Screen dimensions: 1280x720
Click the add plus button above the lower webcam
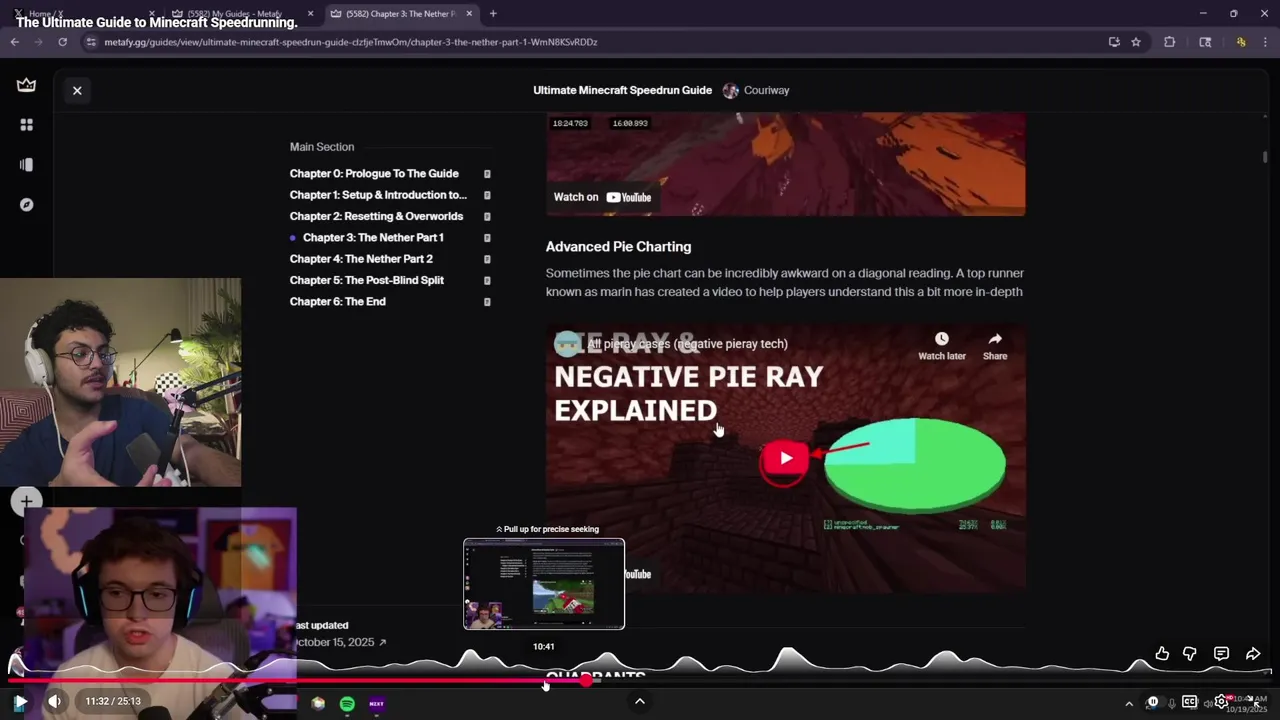pos(26,501)
